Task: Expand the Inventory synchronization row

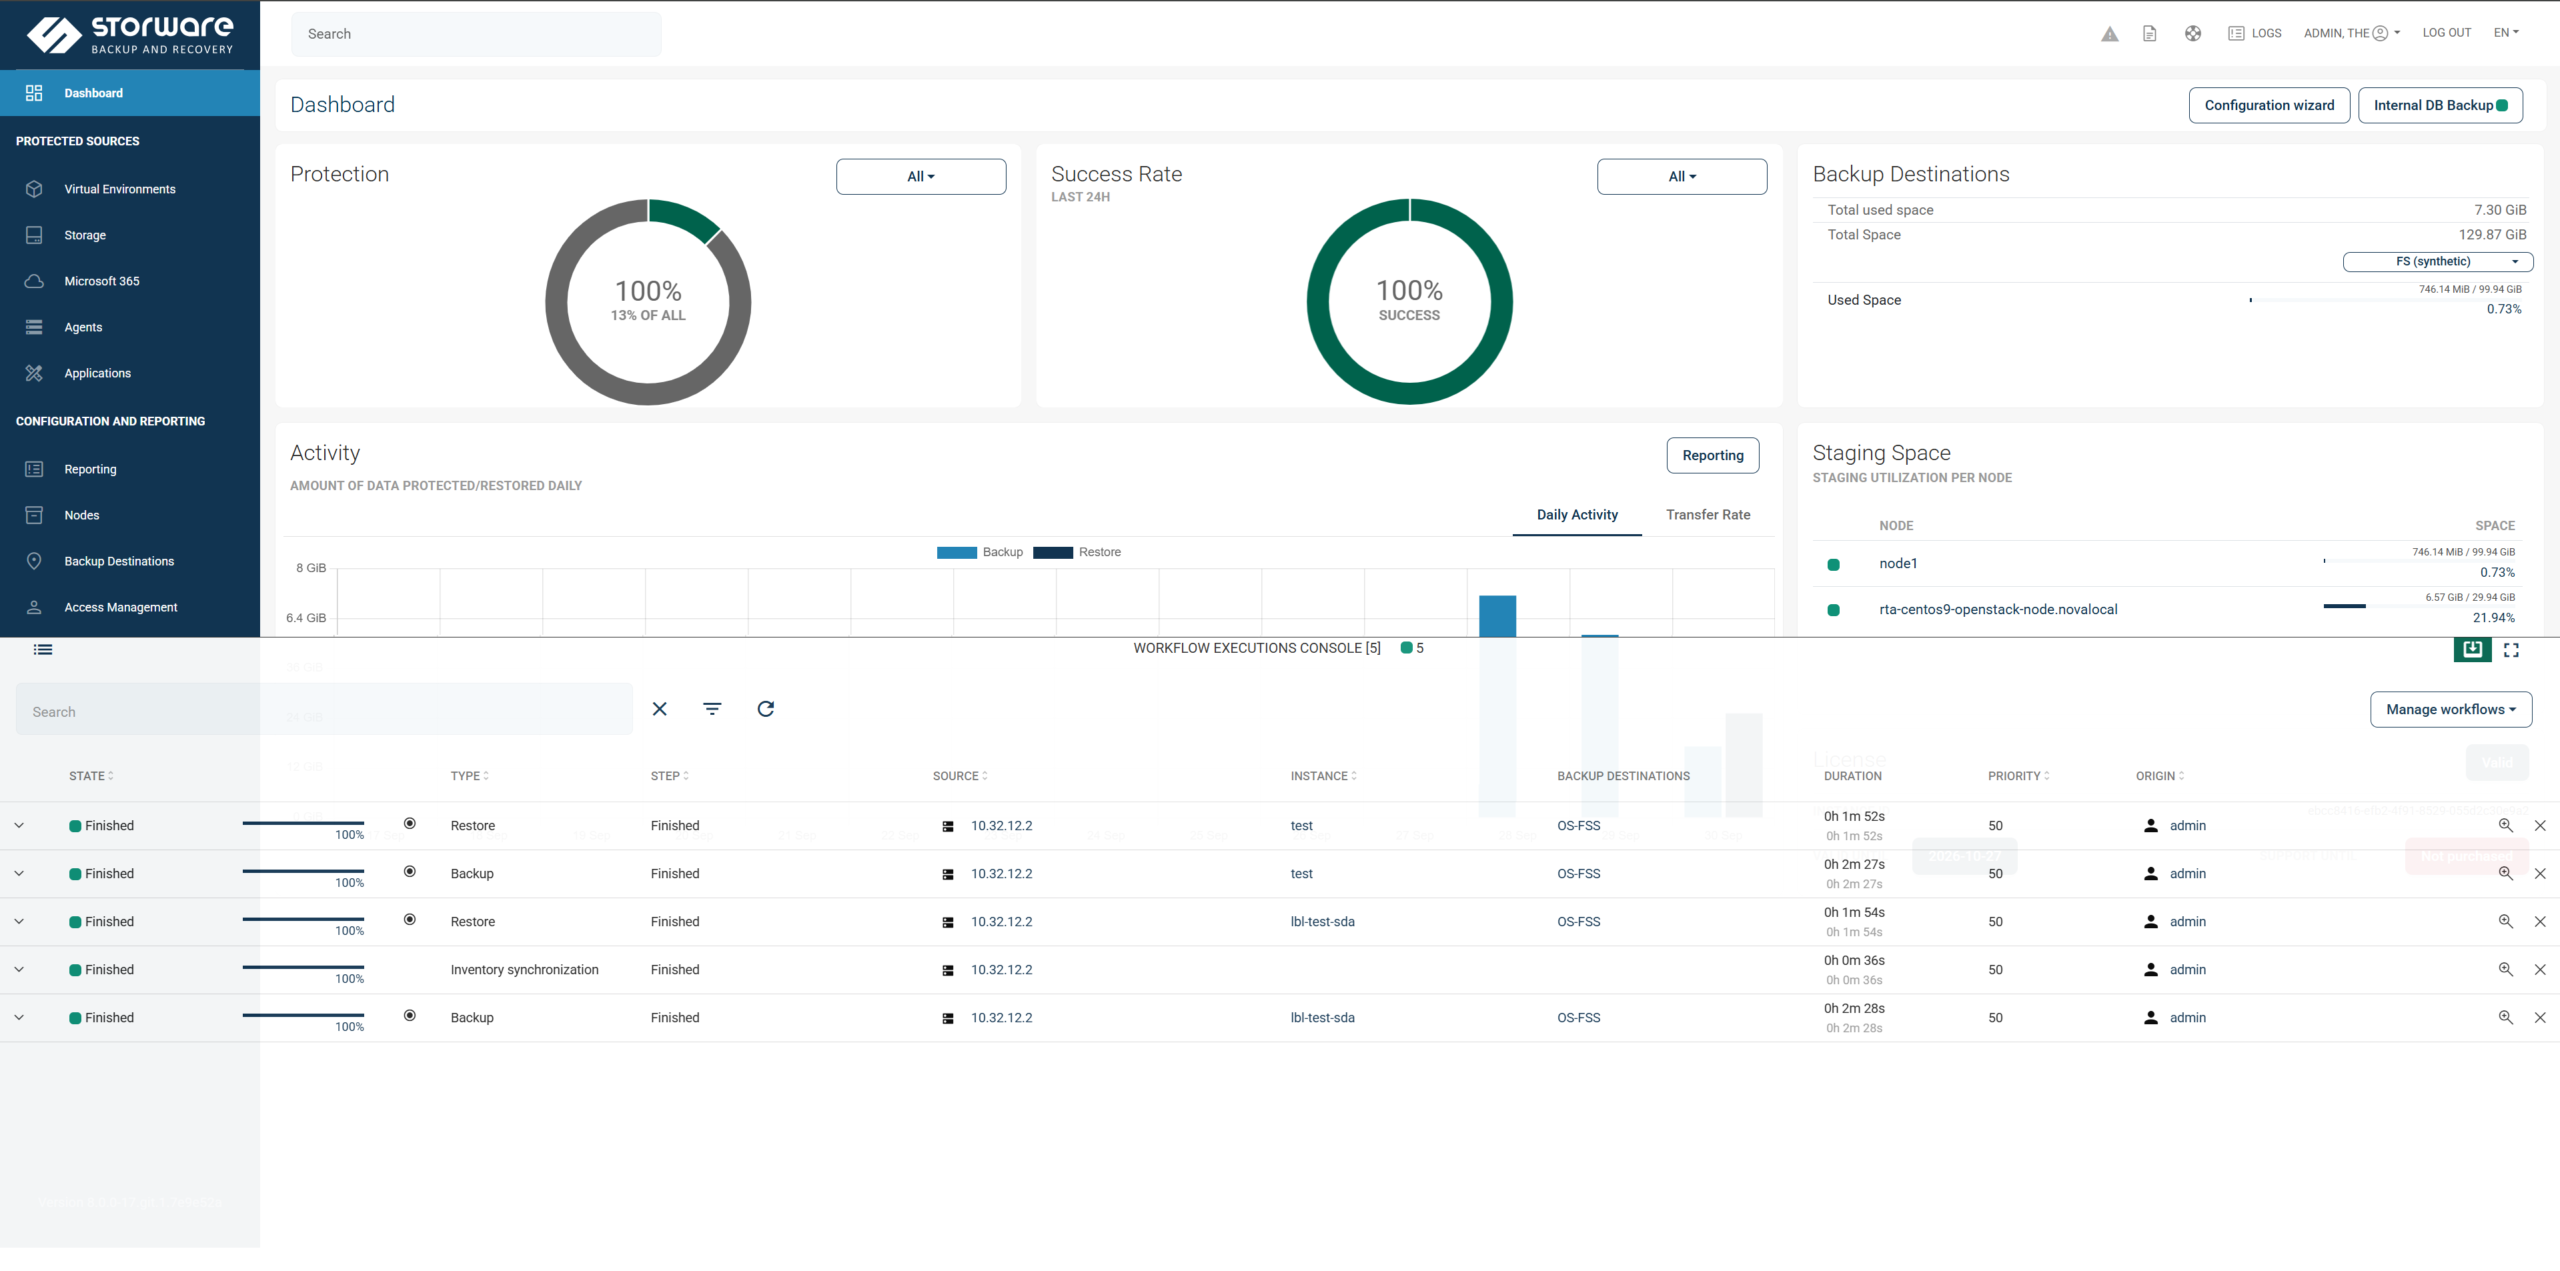Action: [19, 970]
